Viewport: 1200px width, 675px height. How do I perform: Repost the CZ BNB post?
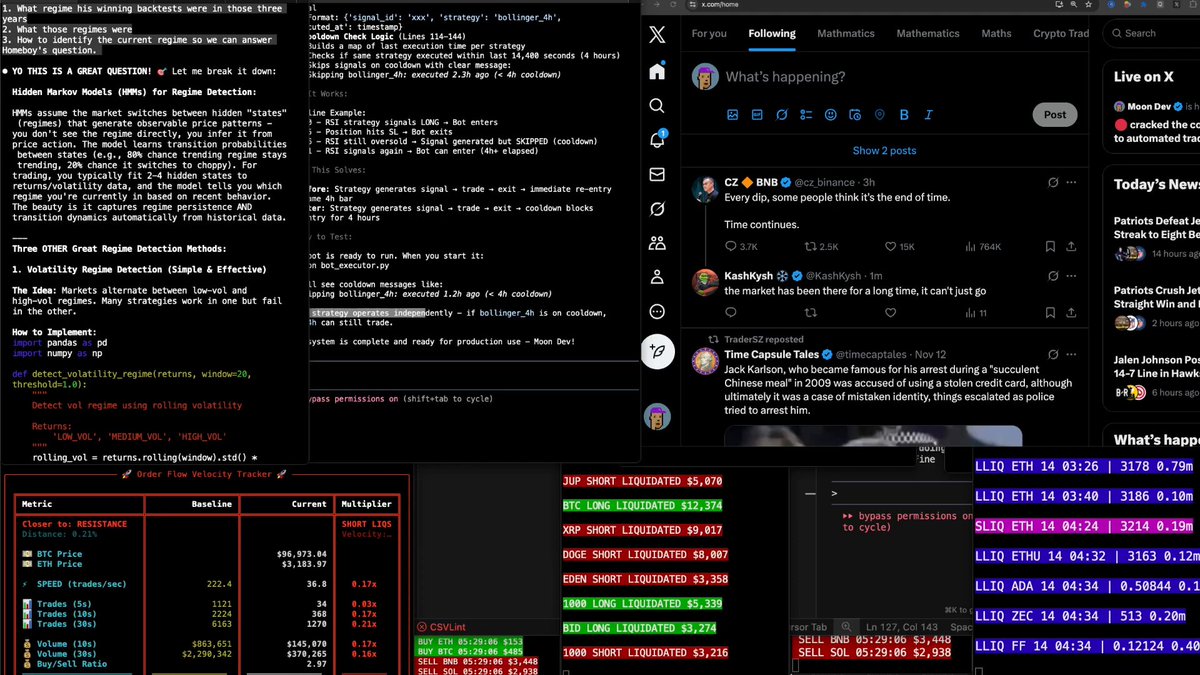[x=809, y=246]
